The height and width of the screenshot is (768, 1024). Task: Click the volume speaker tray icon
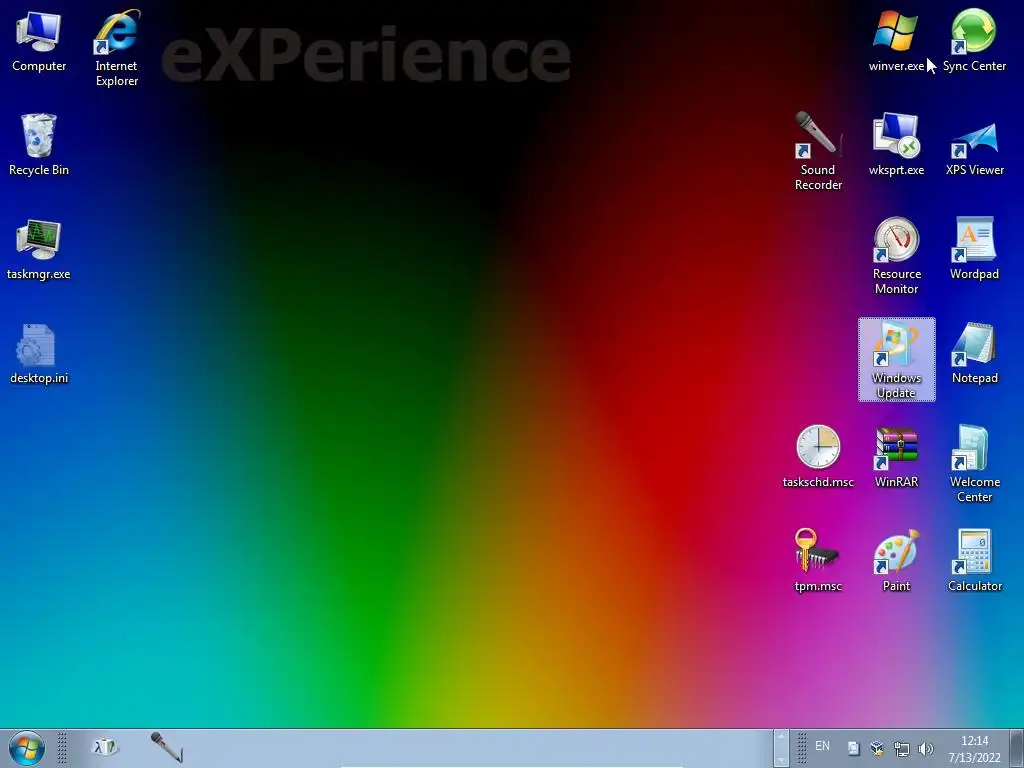click(x=925, y=749)
